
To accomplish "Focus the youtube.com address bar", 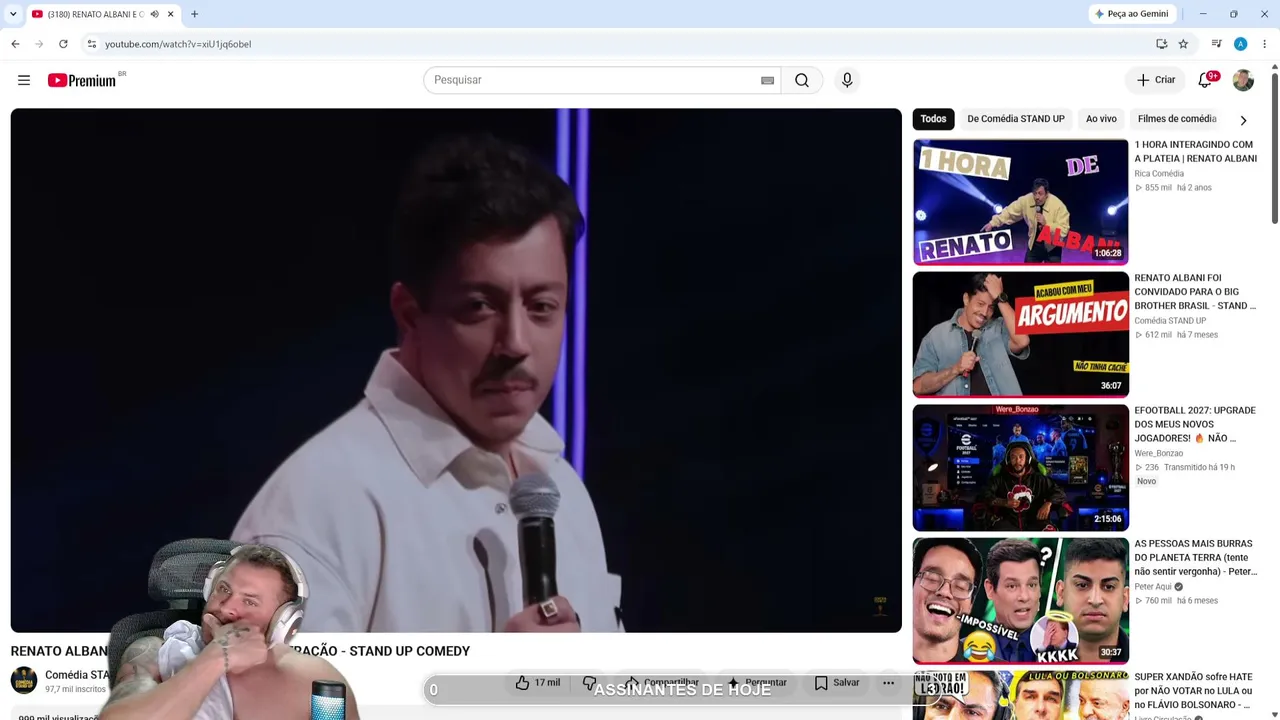I will (620, 44).
